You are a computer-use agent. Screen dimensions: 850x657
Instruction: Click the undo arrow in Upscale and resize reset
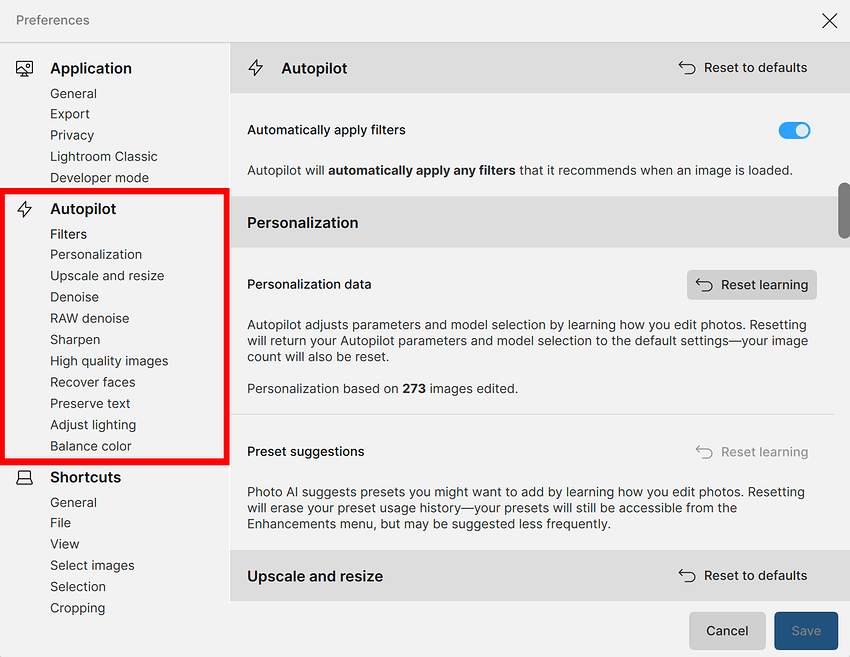click(687, 576)
